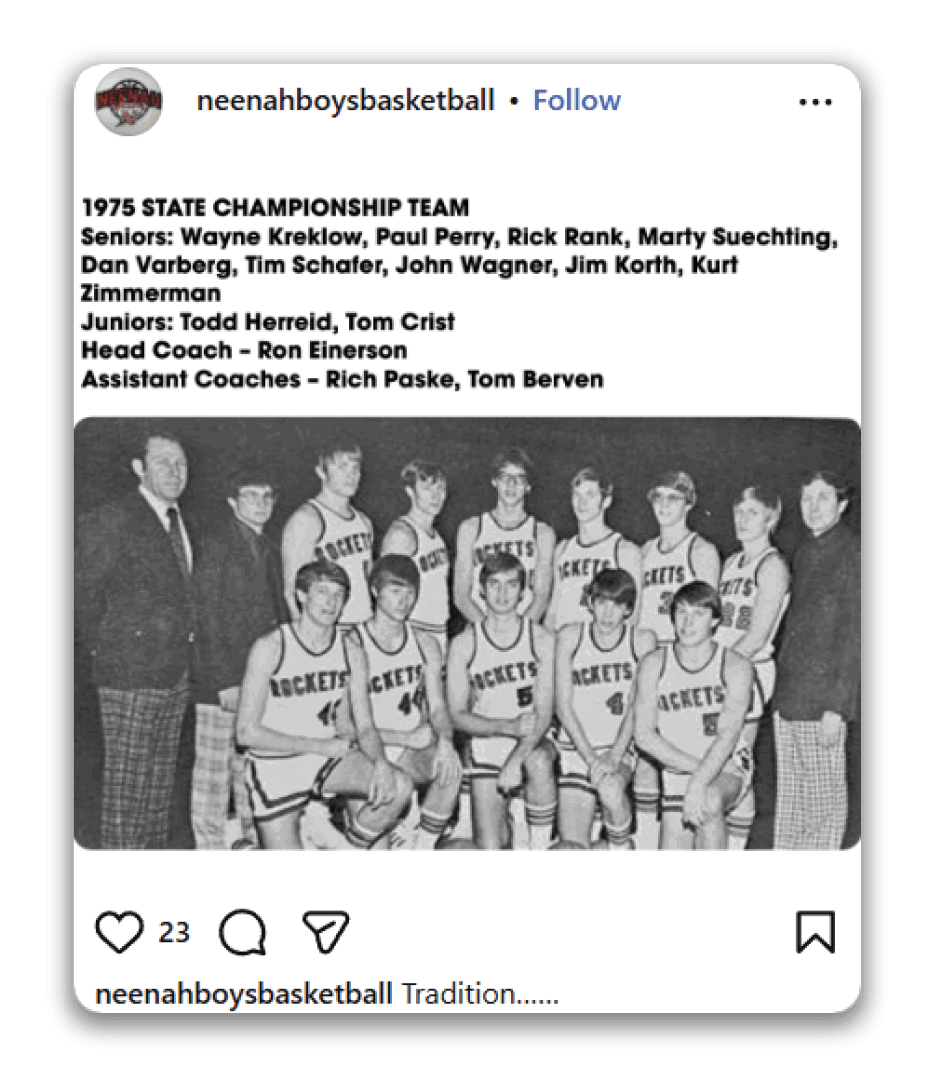Click the 'Juniors: Todd Herreid, Tom Crist' line
Screen dimensions: 935x1082
(x=268, y=322)
